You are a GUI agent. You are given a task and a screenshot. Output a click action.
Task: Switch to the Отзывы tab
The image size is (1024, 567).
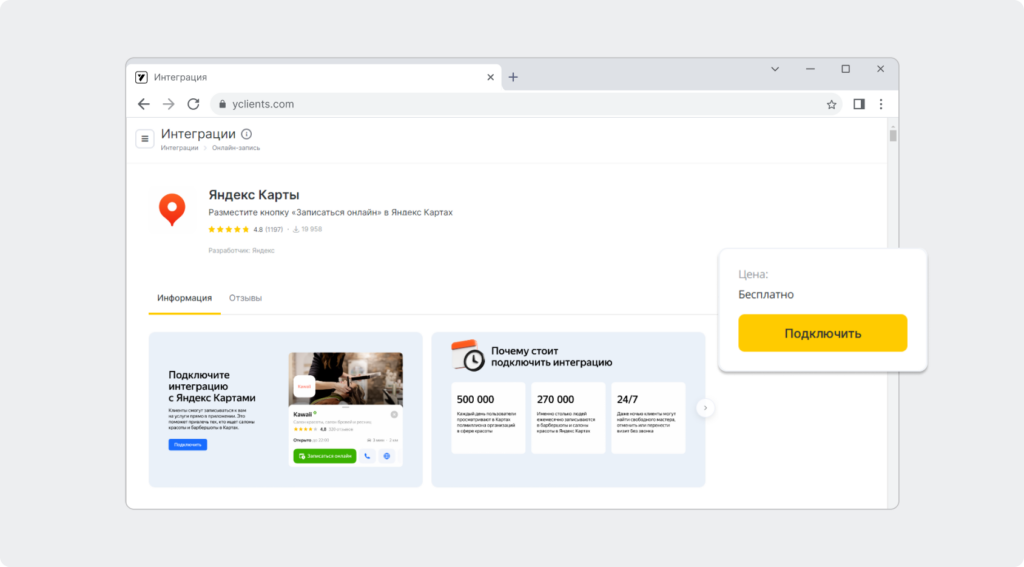click(245, 298)
